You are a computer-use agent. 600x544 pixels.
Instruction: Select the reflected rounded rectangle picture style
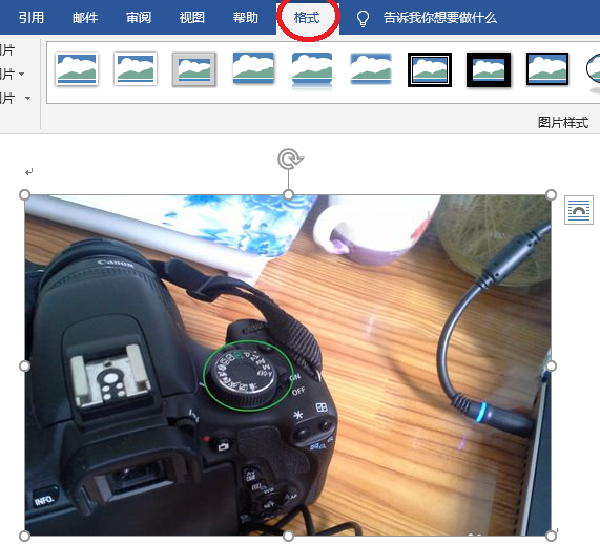(312, 70)
